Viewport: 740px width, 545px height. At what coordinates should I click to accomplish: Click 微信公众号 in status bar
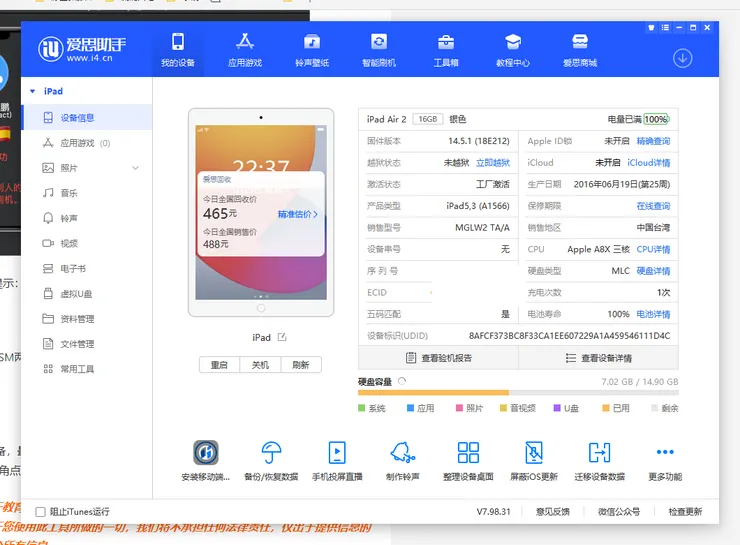click(x=619, y=511)
